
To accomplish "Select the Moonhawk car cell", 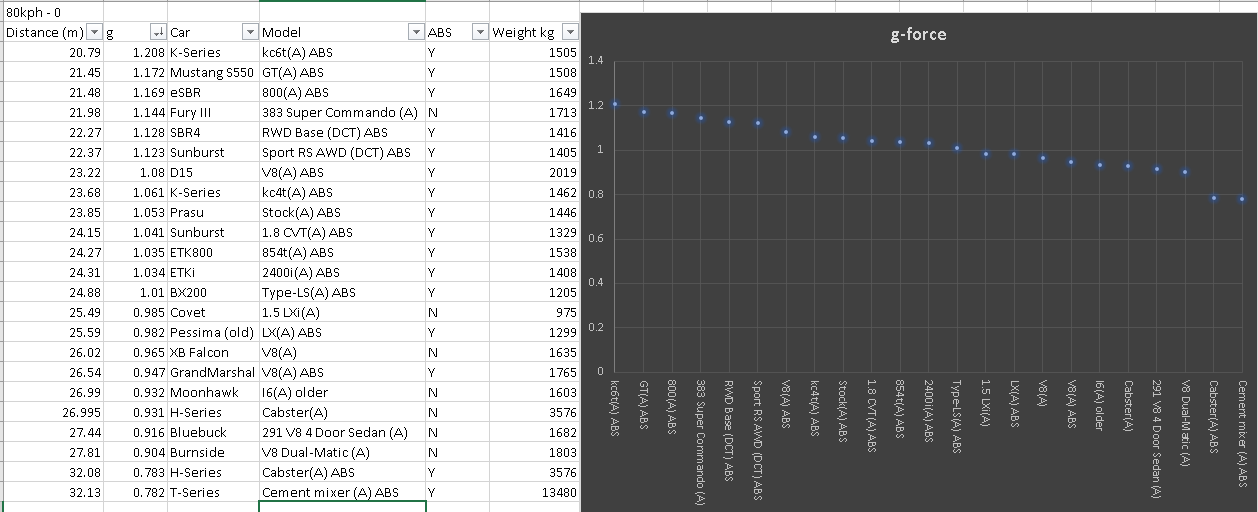I will [x=213, y=392].
